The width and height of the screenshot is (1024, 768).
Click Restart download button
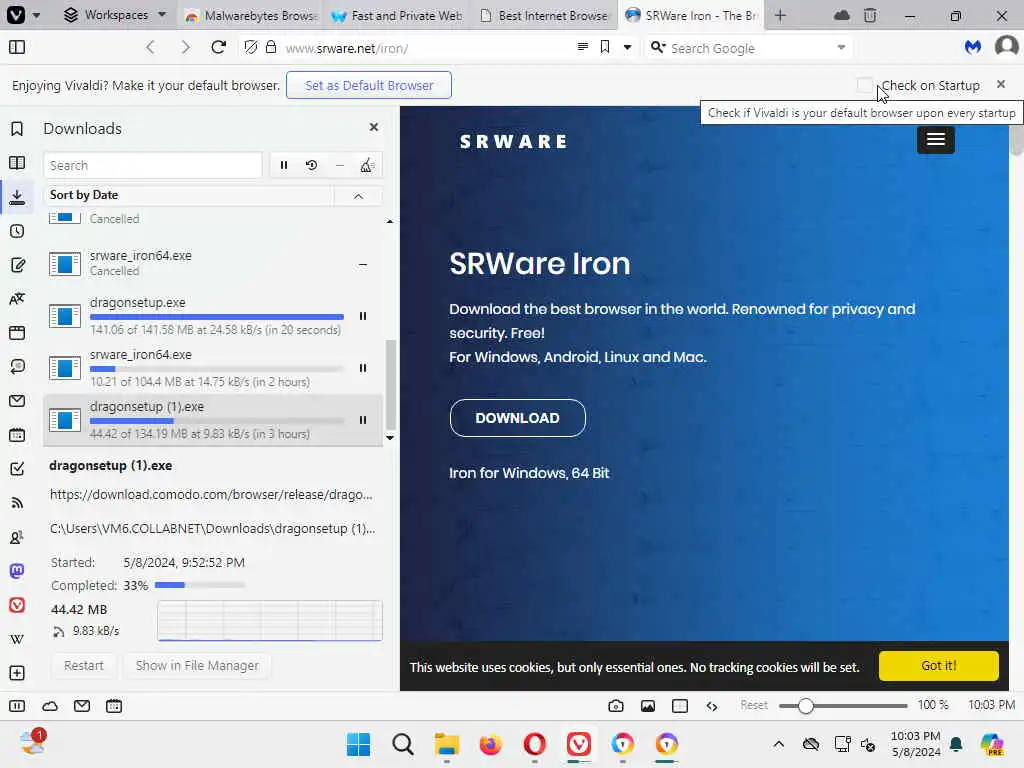pos(84,665)
